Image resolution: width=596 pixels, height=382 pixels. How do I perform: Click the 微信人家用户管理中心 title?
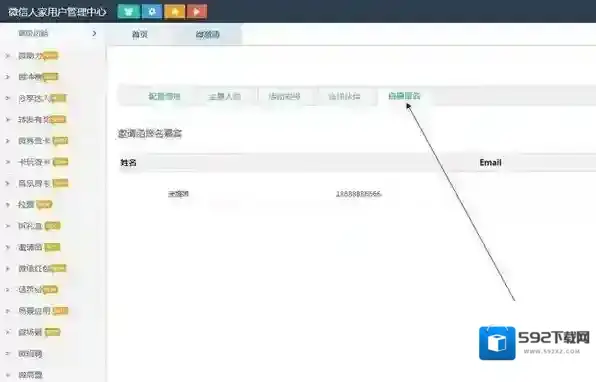[x=57, y=12]
